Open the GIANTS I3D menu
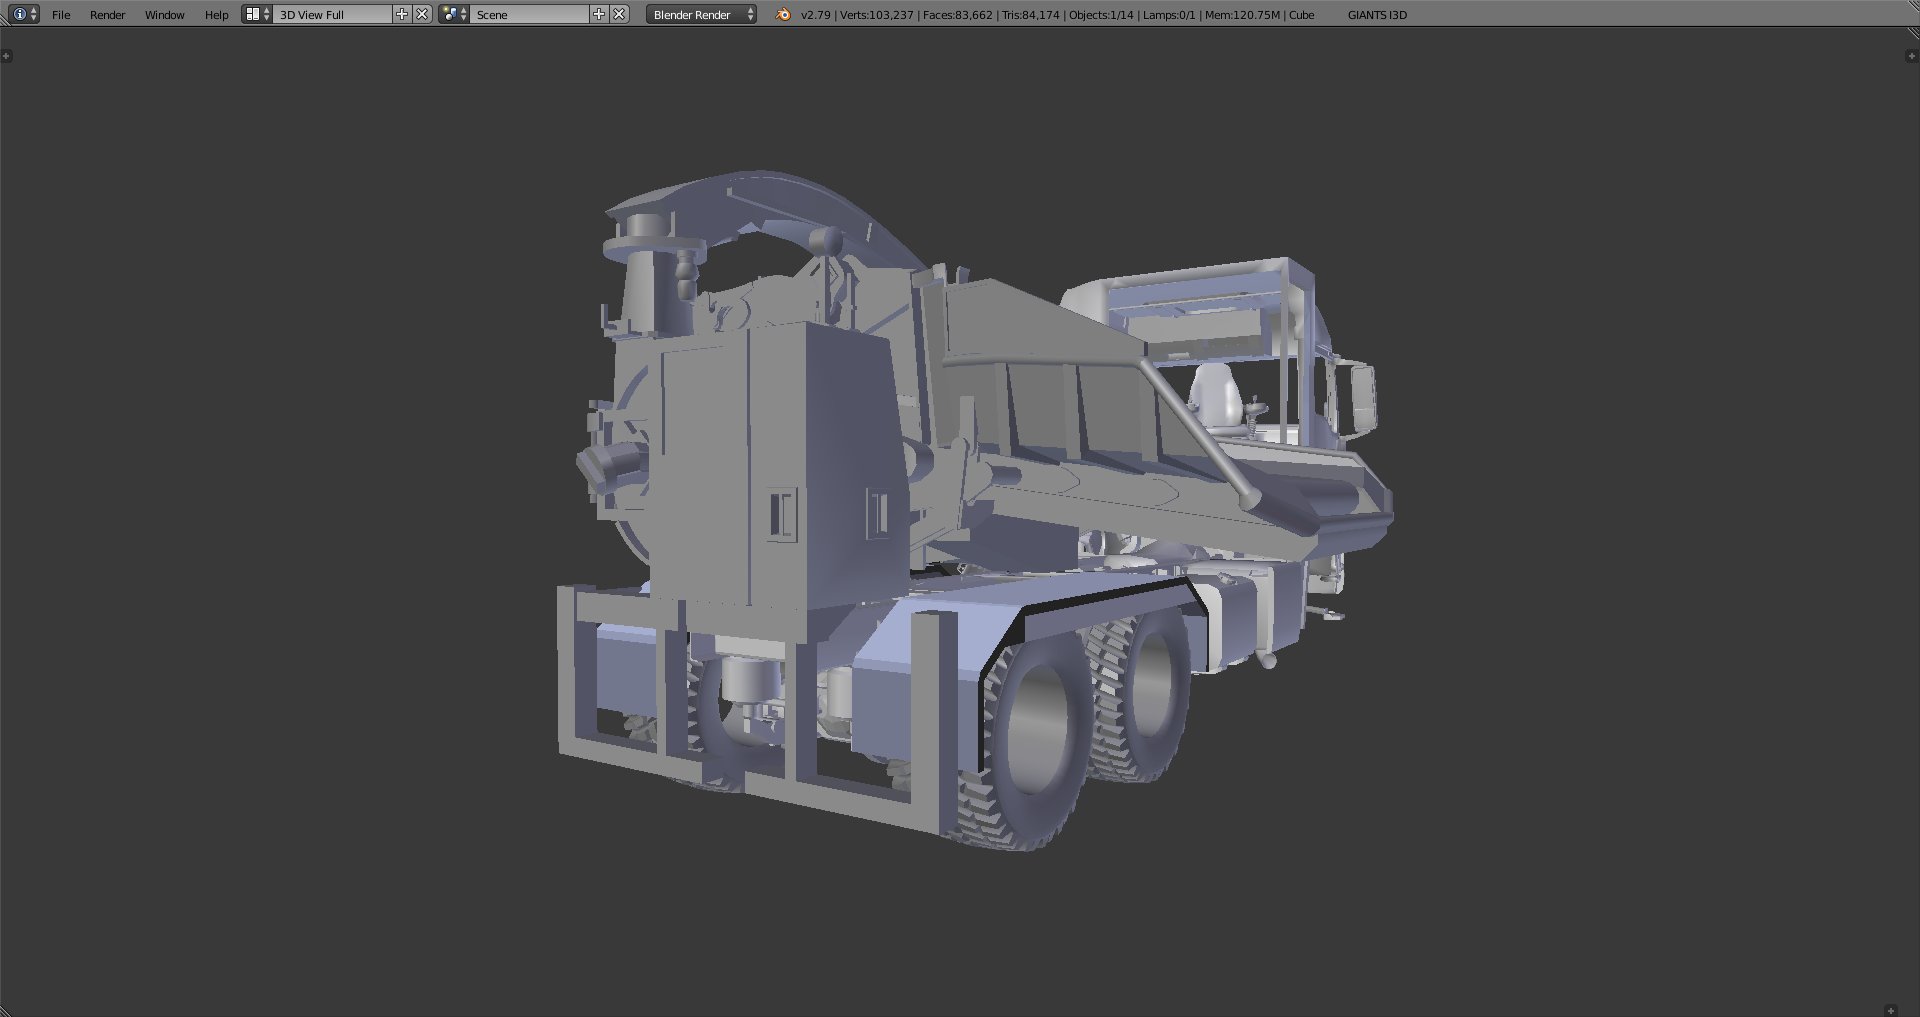Viewport: 1920px width, 1017px height. 1377,15
